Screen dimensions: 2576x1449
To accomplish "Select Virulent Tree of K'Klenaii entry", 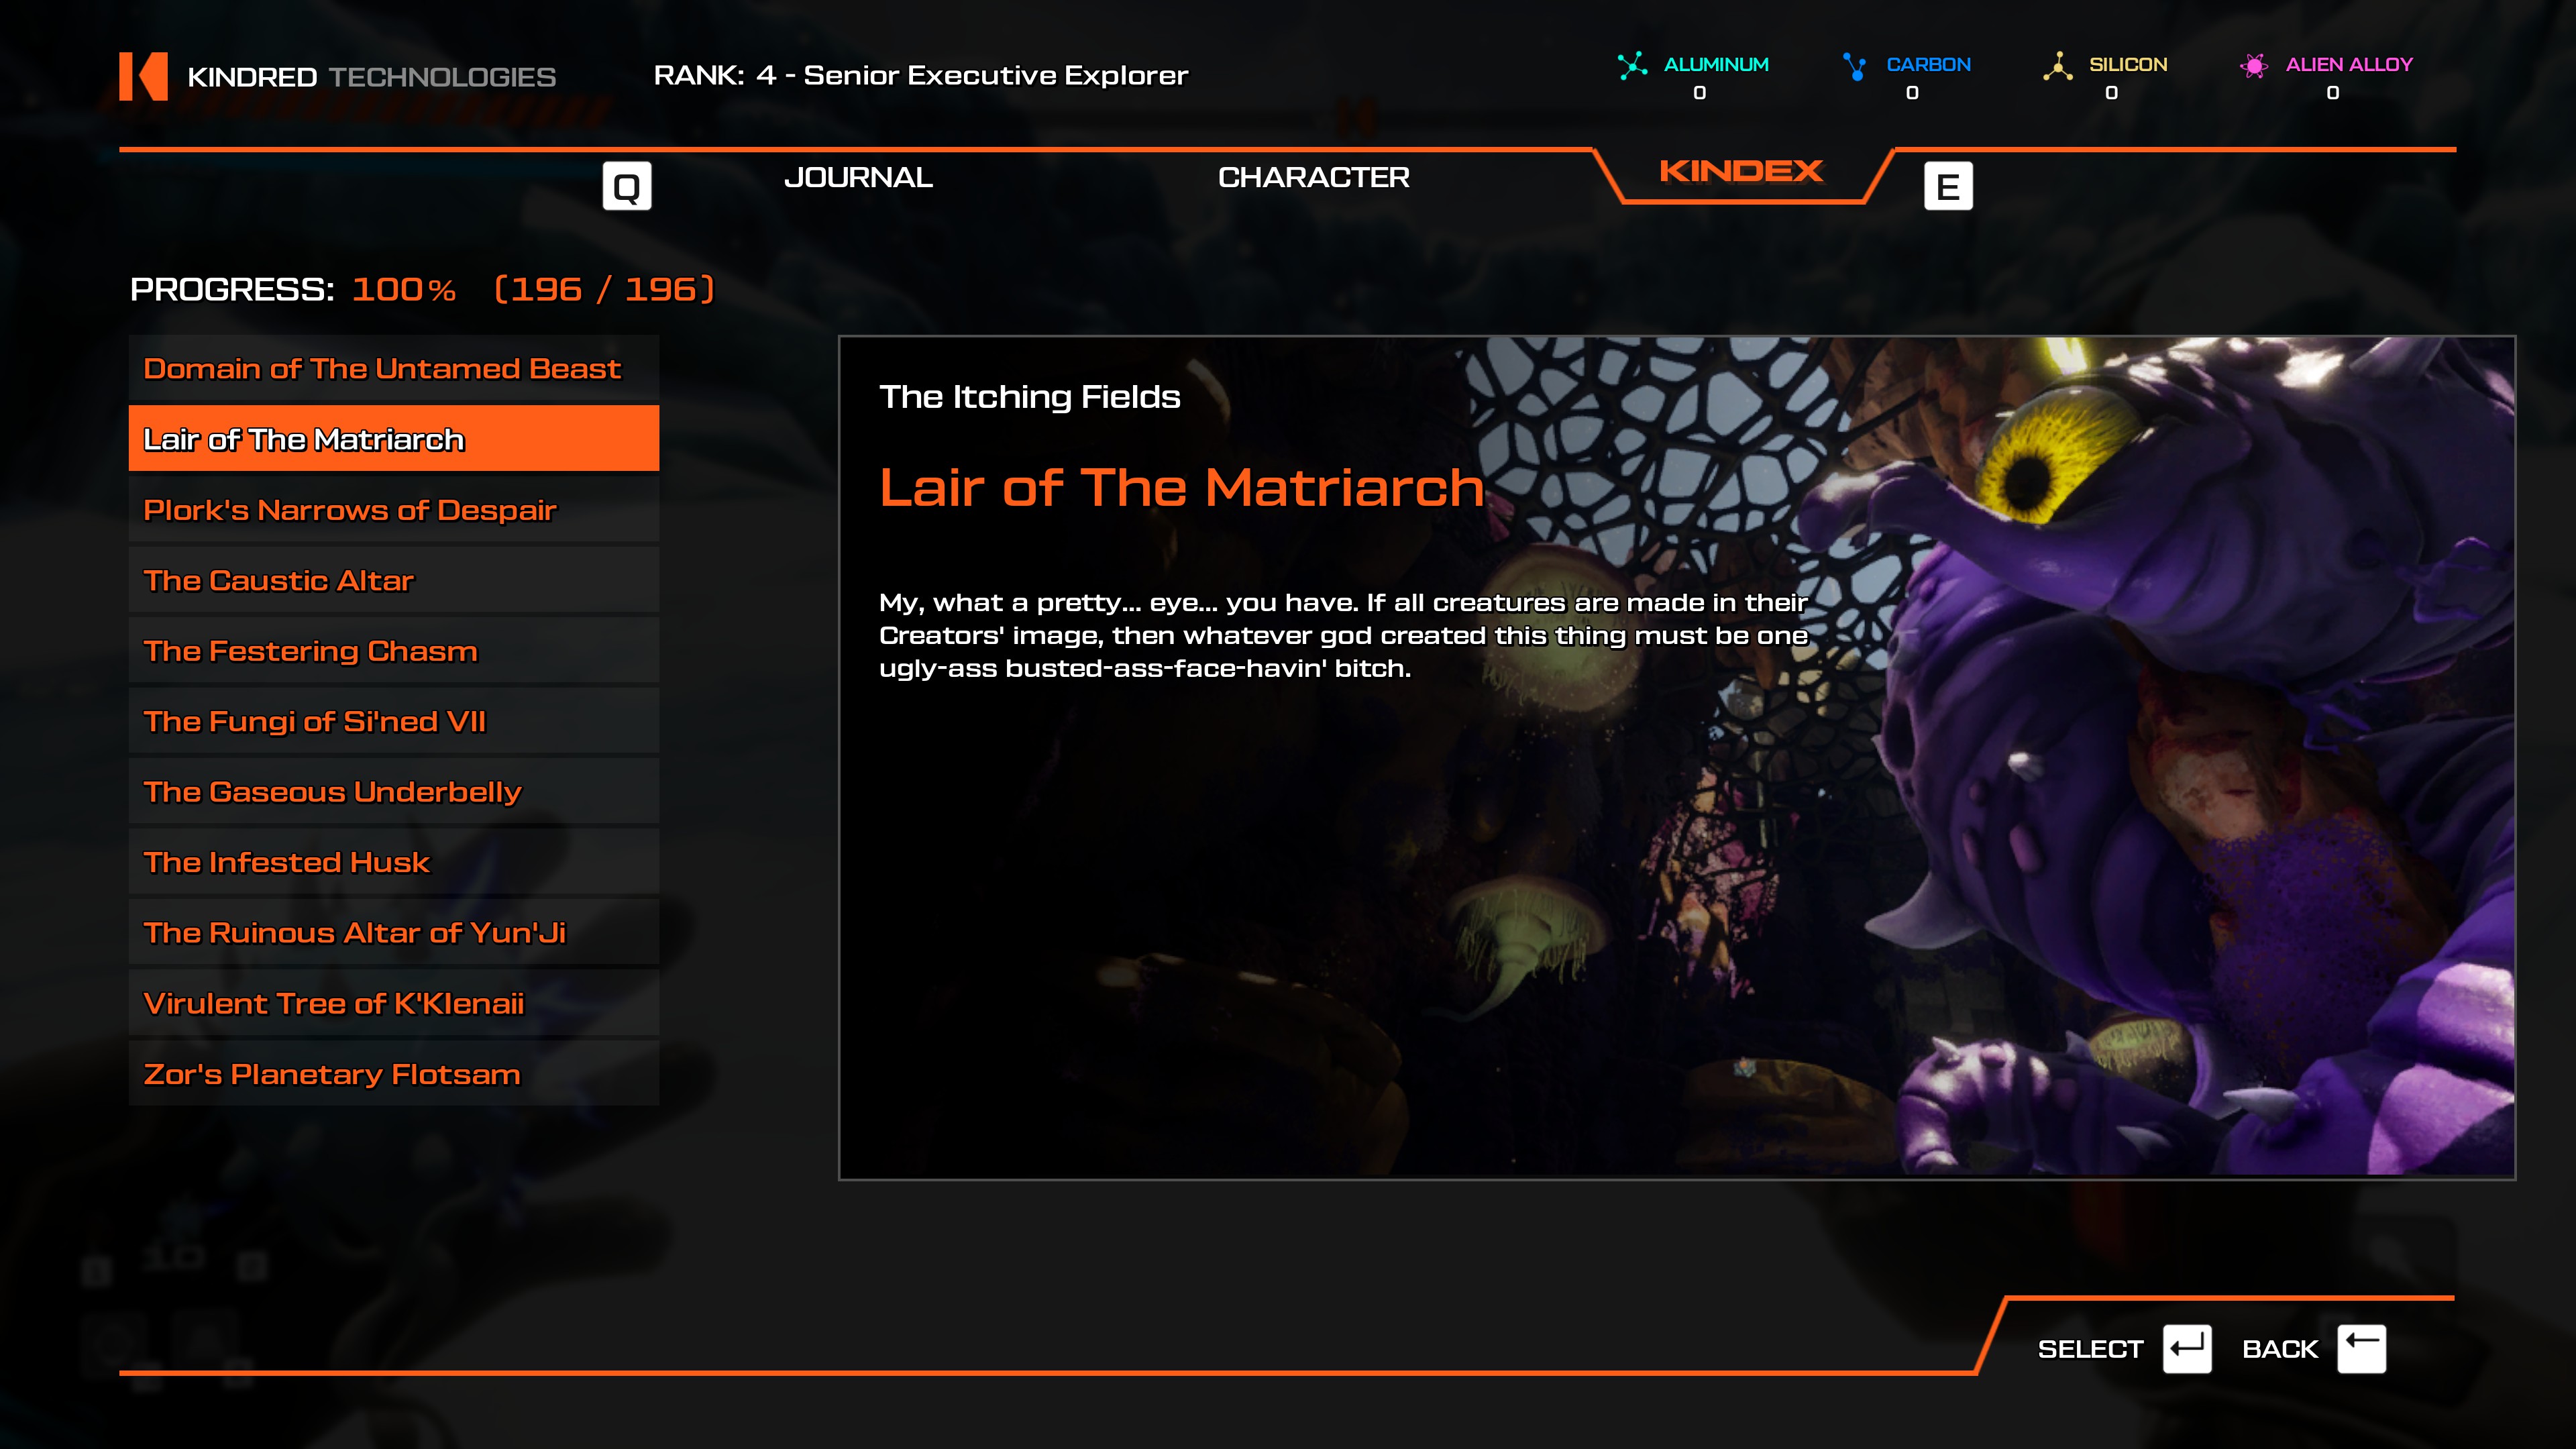I will pos(394,1003).
